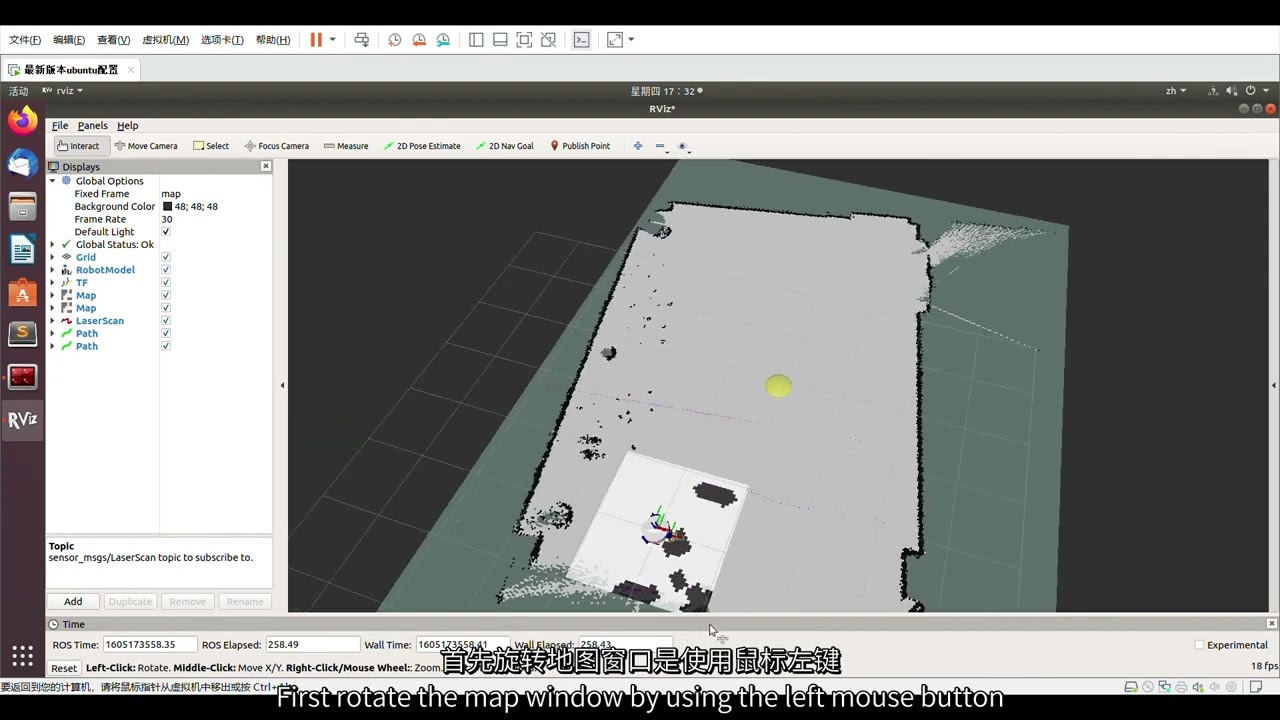The height and width of the screenshot is (720, 1280).
Task: Activate the 2D Pose Estimate tool
Action: (422, 146)
